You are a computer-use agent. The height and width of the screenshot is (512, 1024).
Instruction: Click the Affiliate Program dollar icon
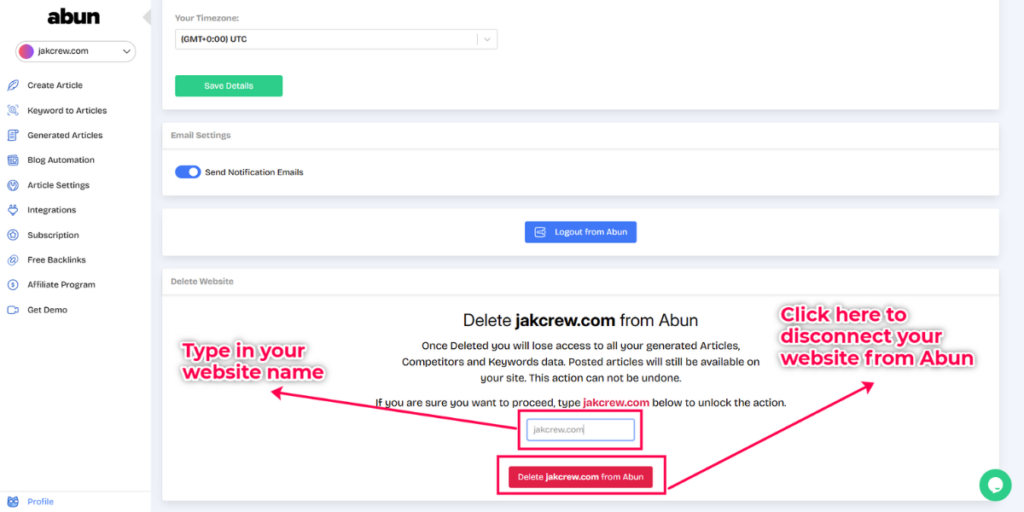[x=12, y=285]
